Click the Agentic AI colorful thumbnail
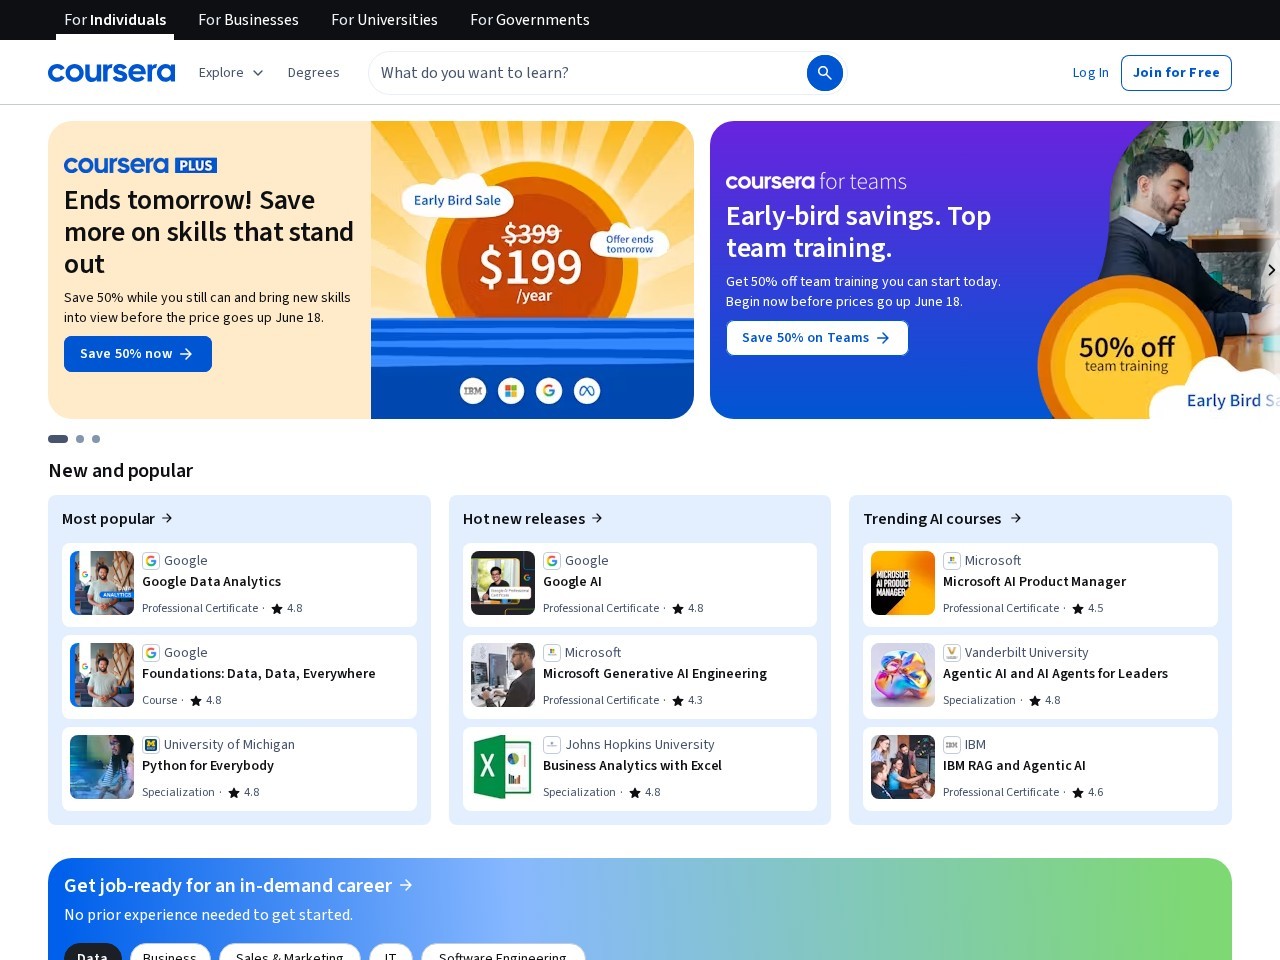This screenshot has height=960, width=1280. click(x=903, y=675)
